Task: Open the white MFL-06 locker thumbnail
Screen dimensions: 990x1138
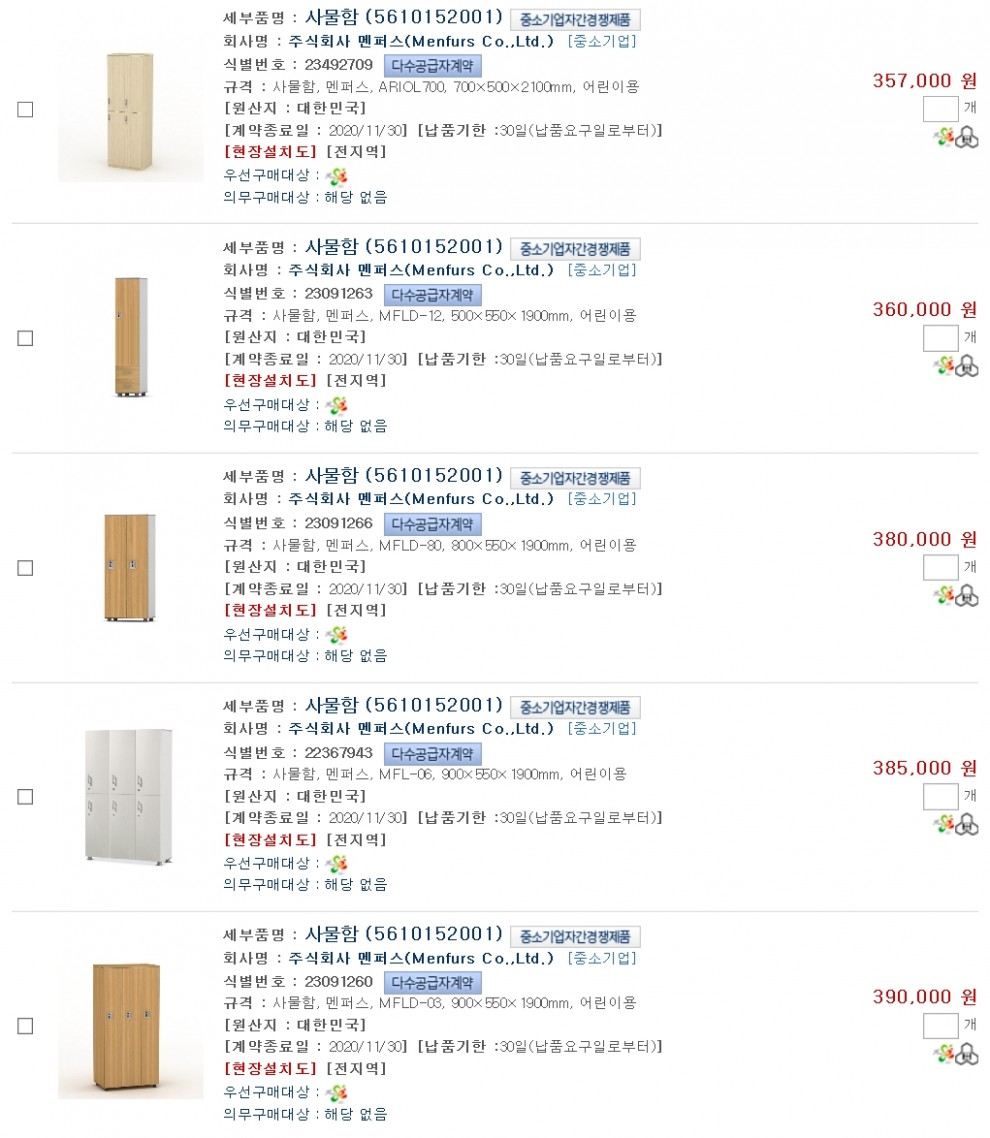Action: [129, 797]
